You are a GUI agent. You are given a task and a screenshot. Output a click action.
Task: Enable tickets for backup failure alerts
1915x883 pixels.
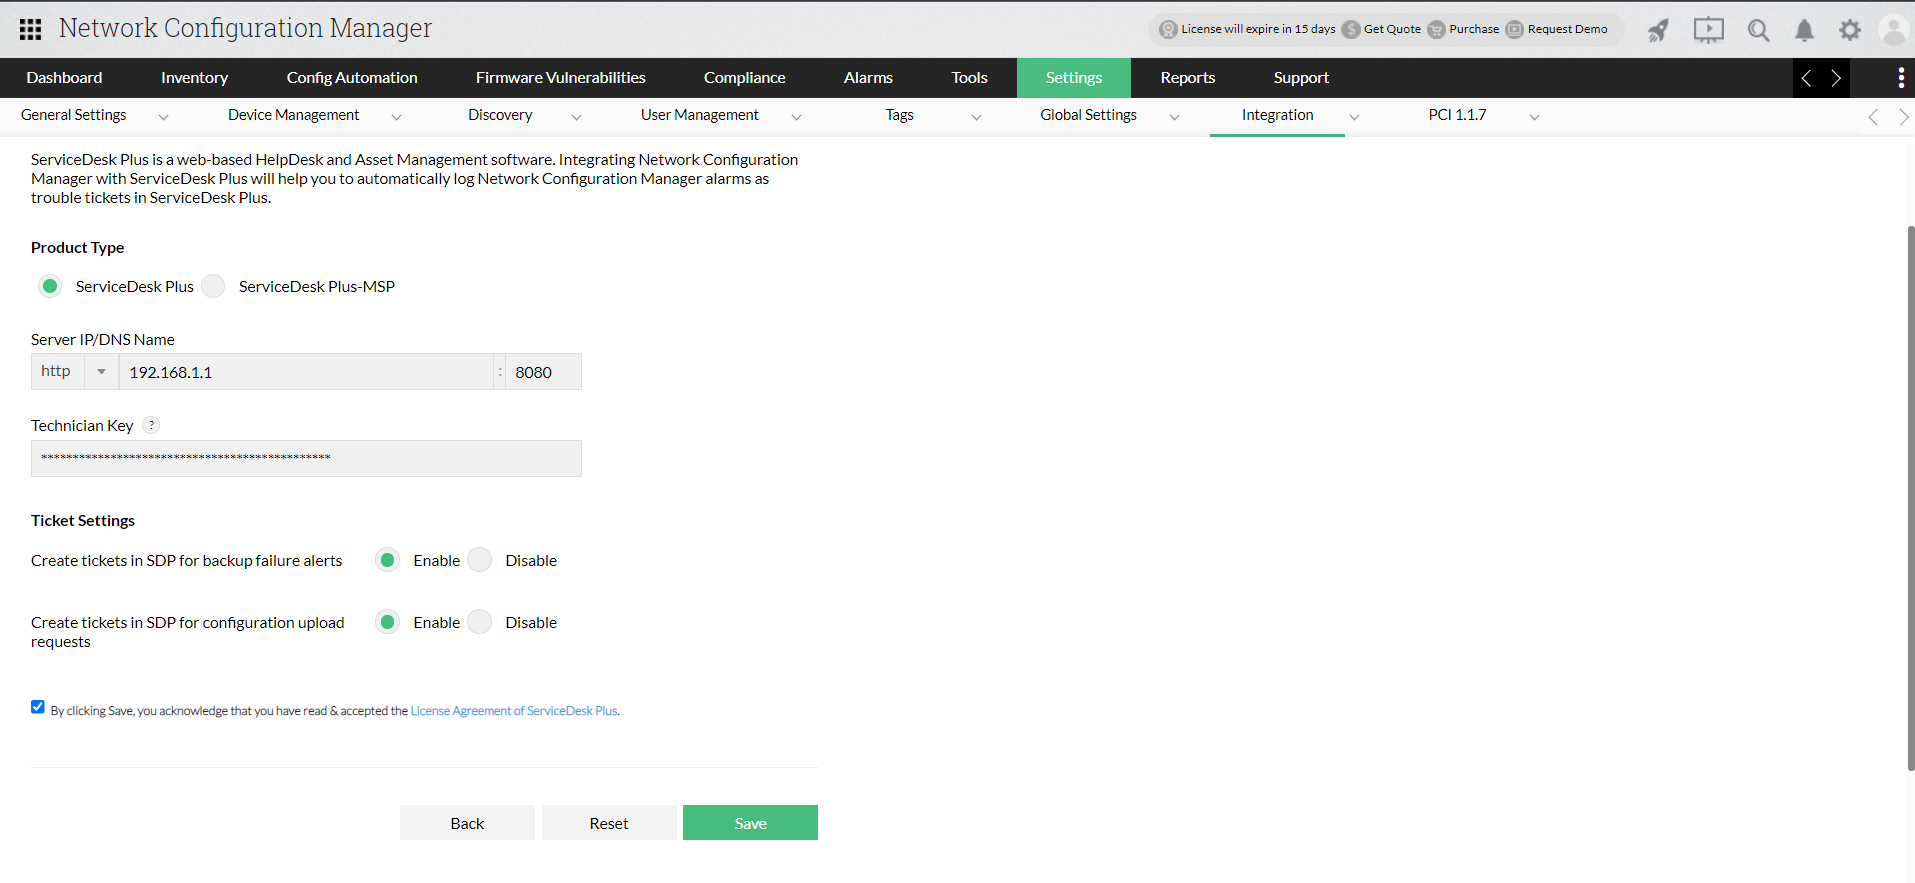coord(388,560)
